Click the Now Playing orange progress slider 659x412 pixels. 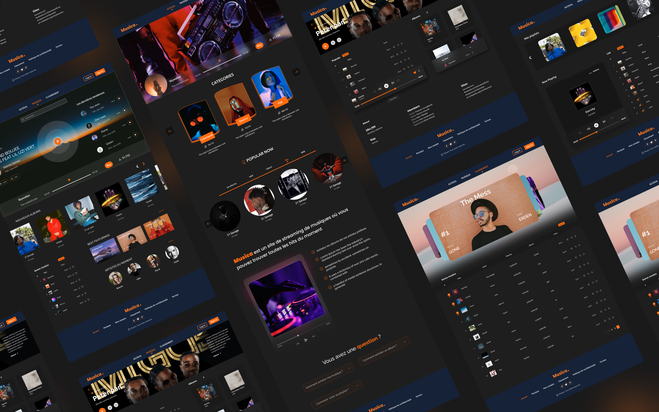[599, 131]
